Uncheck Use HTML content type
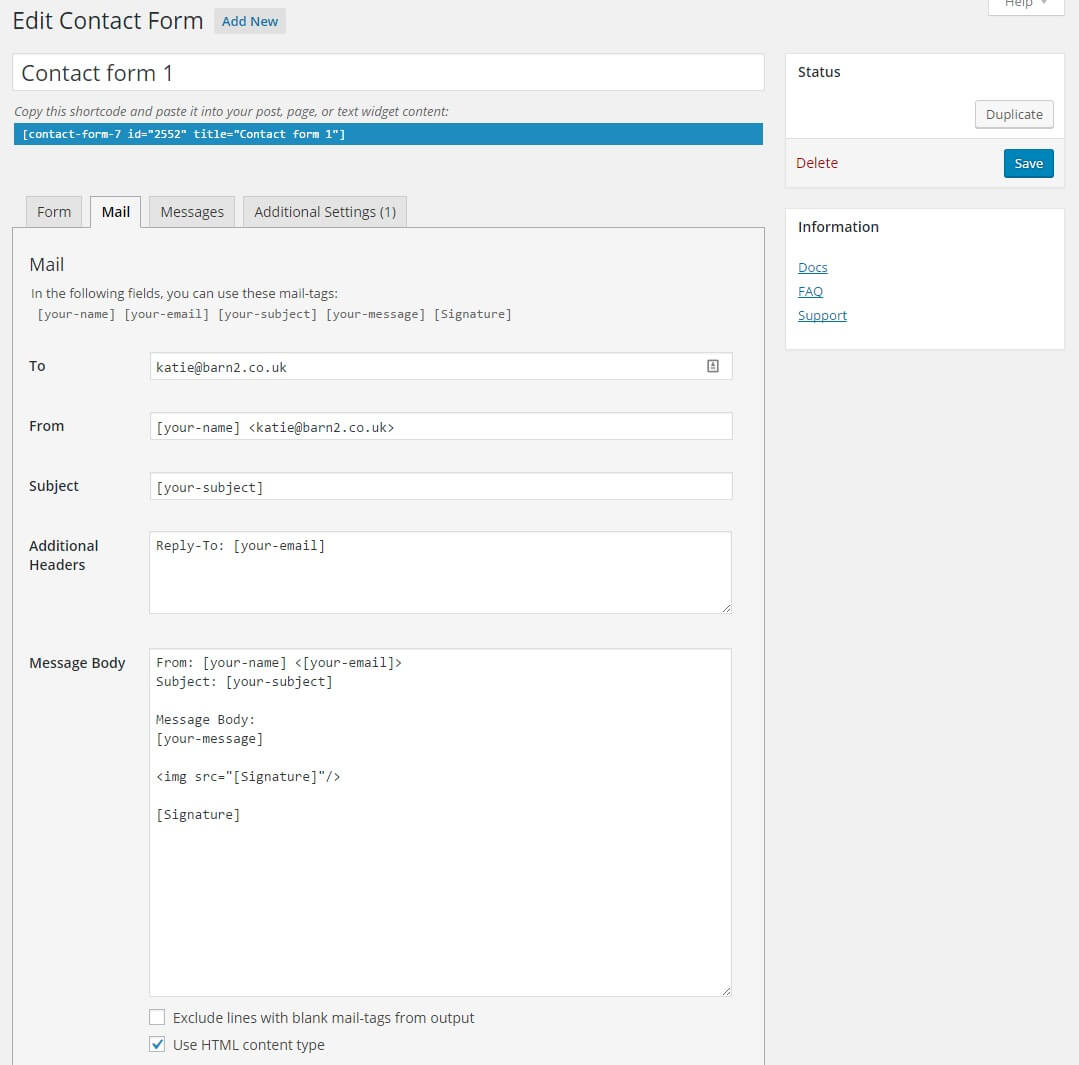The height and width of the screenshot is (1065, 1079). pyautogui.click(x=157, y=1045)
